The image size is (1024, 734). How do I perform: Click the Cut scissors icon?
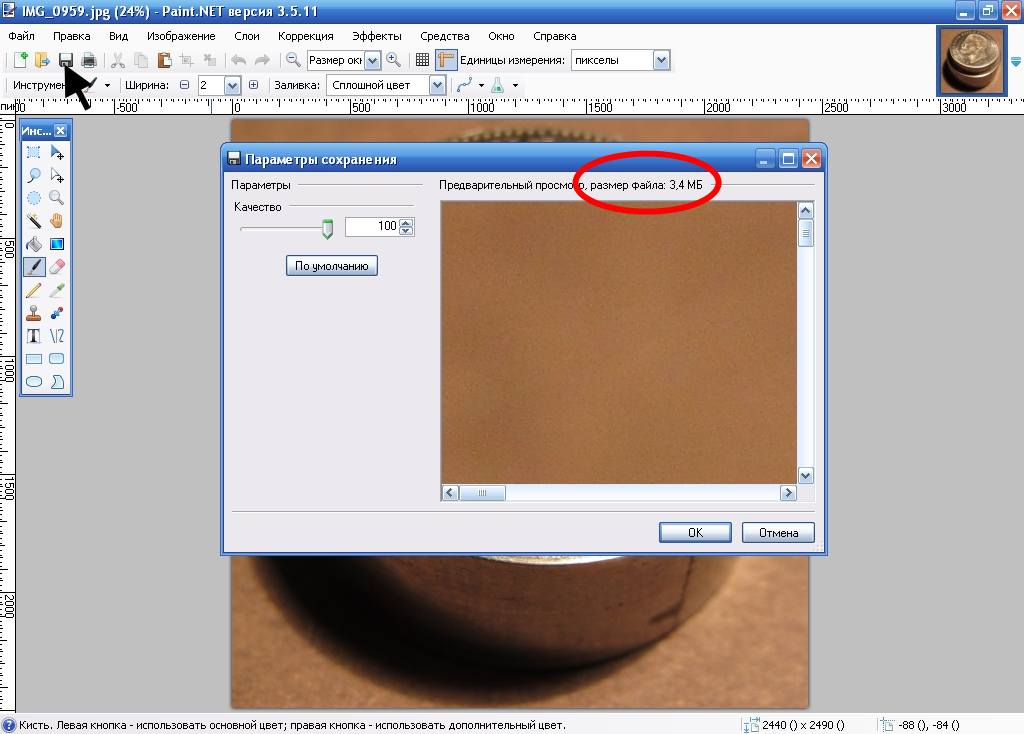pyautogui.click(x=118, y=60)
